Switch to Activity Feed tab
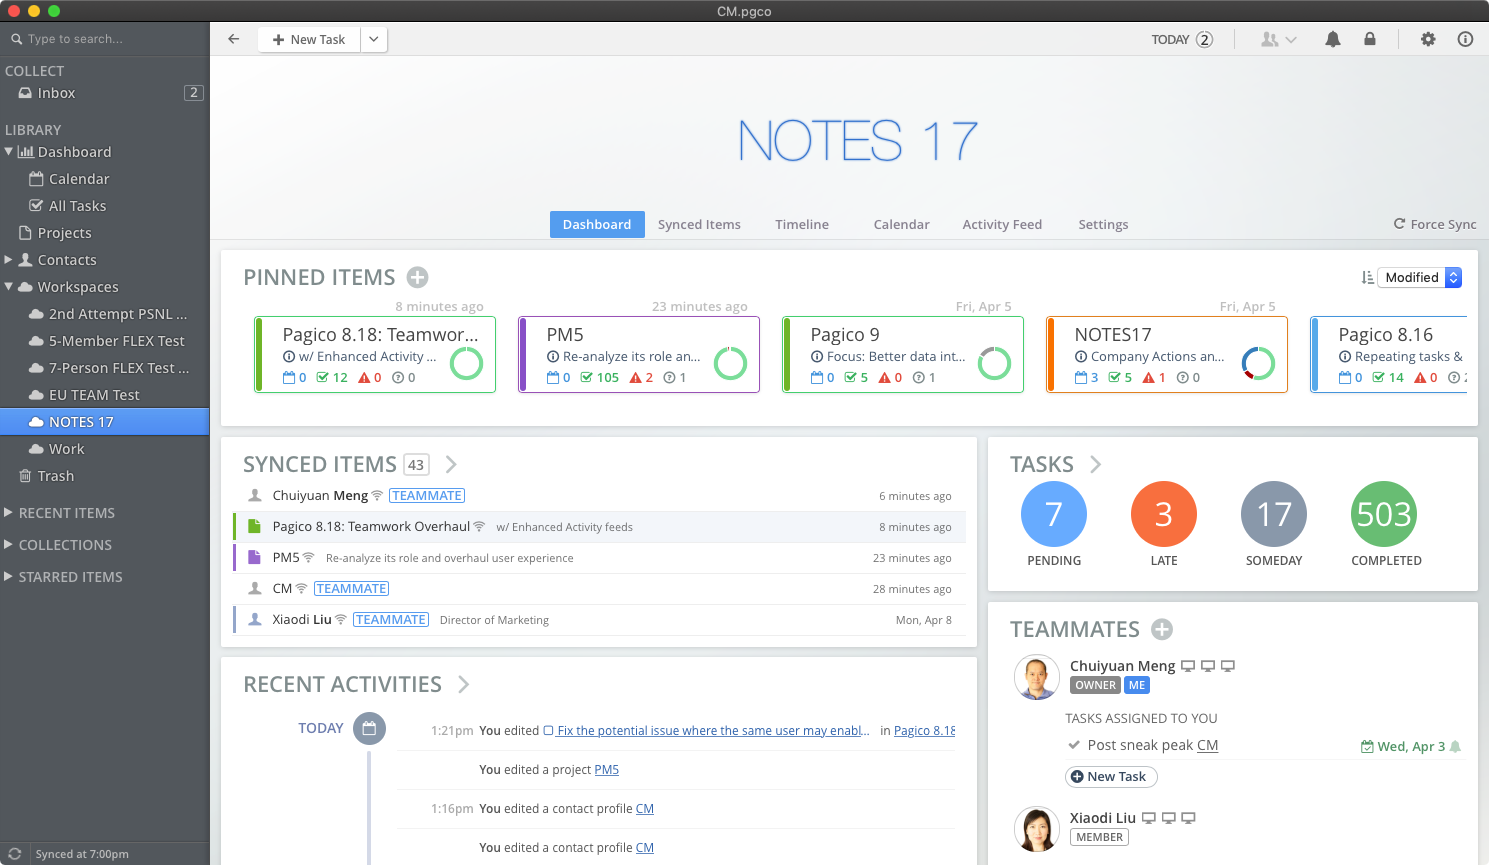This screenshot has width=1489, height=865. coord(1002,224)
